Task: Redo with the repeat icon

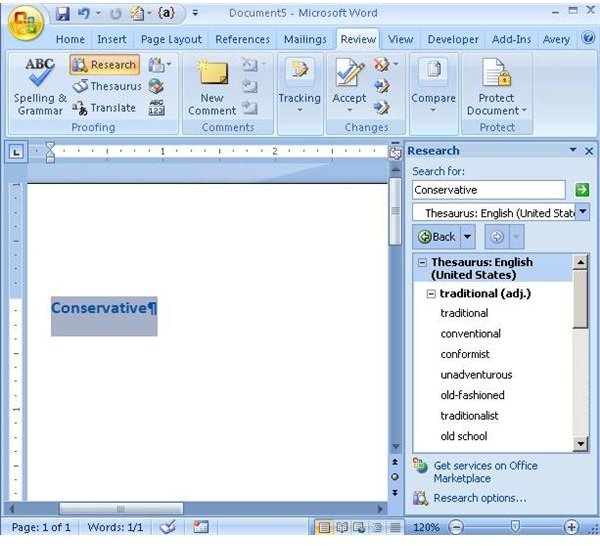Action: pyautogui.click(x=115, y=14)
